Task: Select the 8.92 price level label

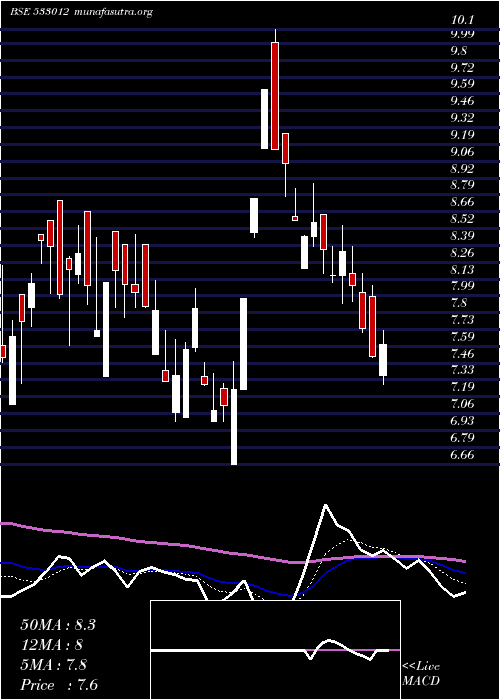Action: (x=462, y=169)
